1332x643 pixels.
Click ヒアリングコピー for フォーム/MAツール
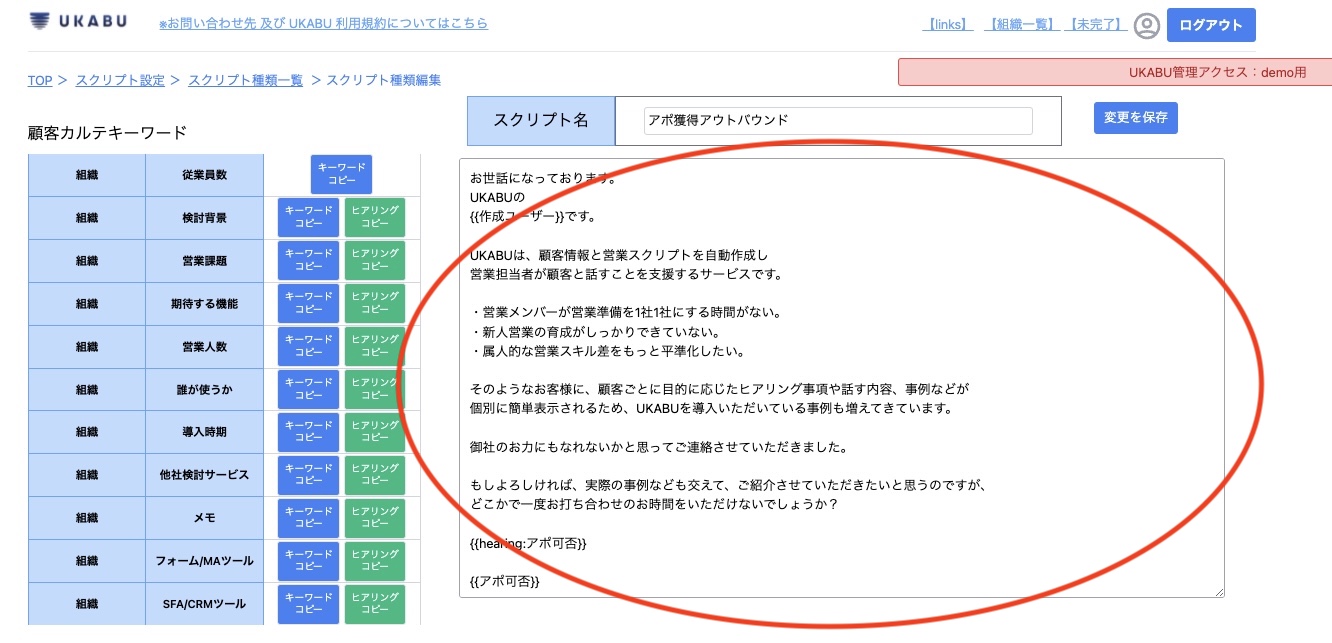(375, 560)
